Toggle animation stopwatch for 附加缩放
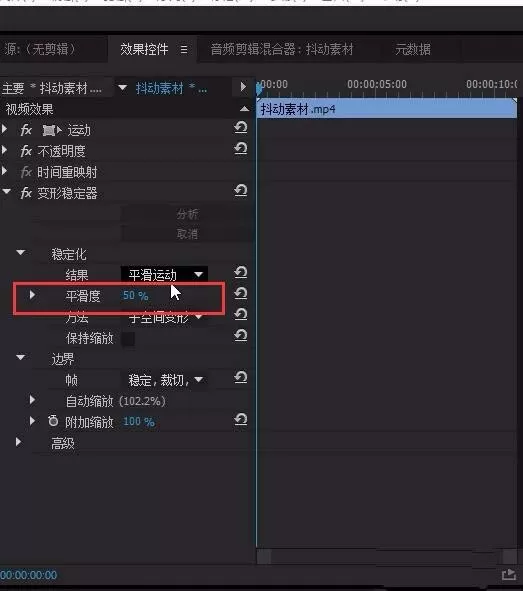The image size is (523, 591). (x=53, y=421)
